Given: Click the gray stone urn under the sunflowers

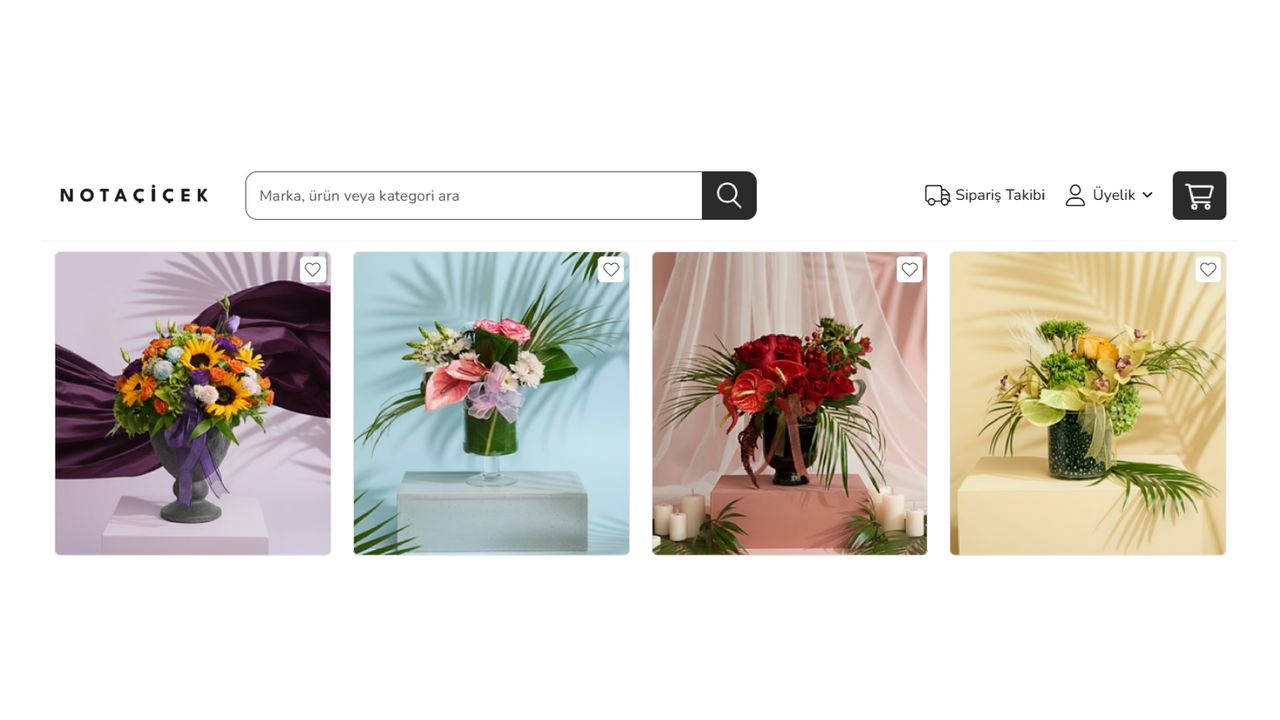Looking at the screenshot, I should point(193,475).
